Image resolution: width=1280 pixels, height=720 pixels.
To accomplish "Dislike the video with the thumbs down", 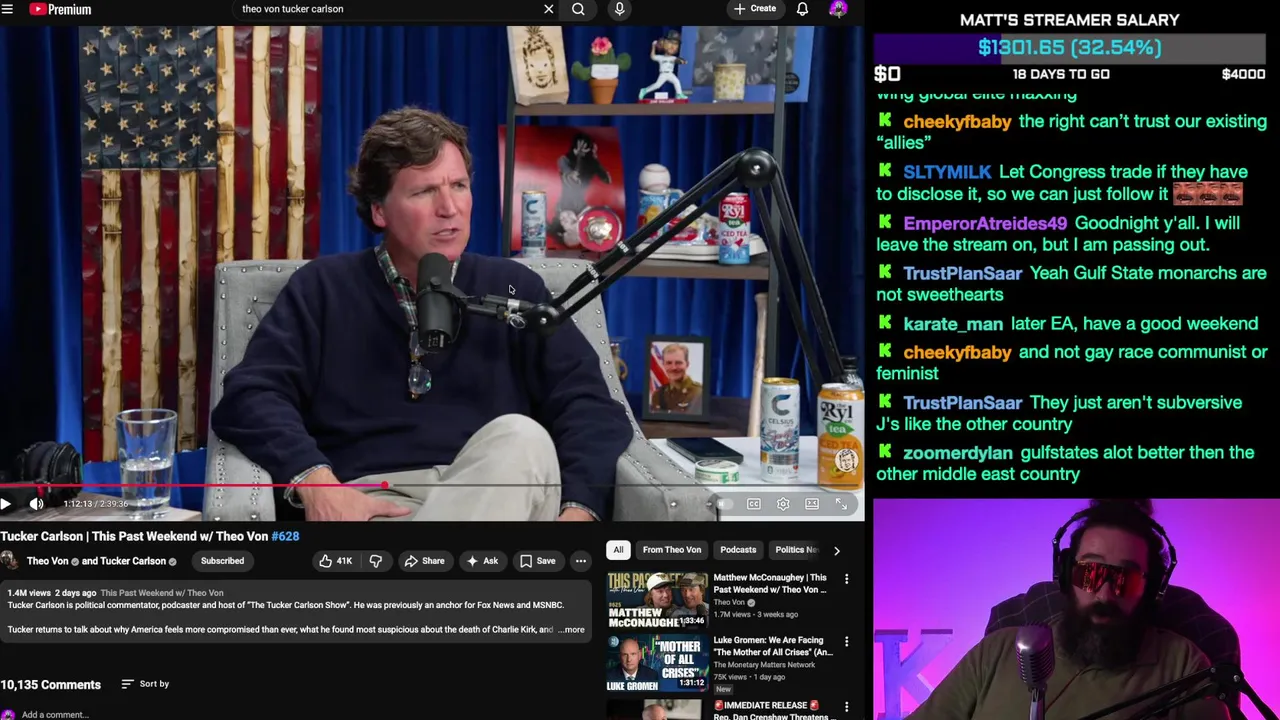I will click(x=376, y=561).
